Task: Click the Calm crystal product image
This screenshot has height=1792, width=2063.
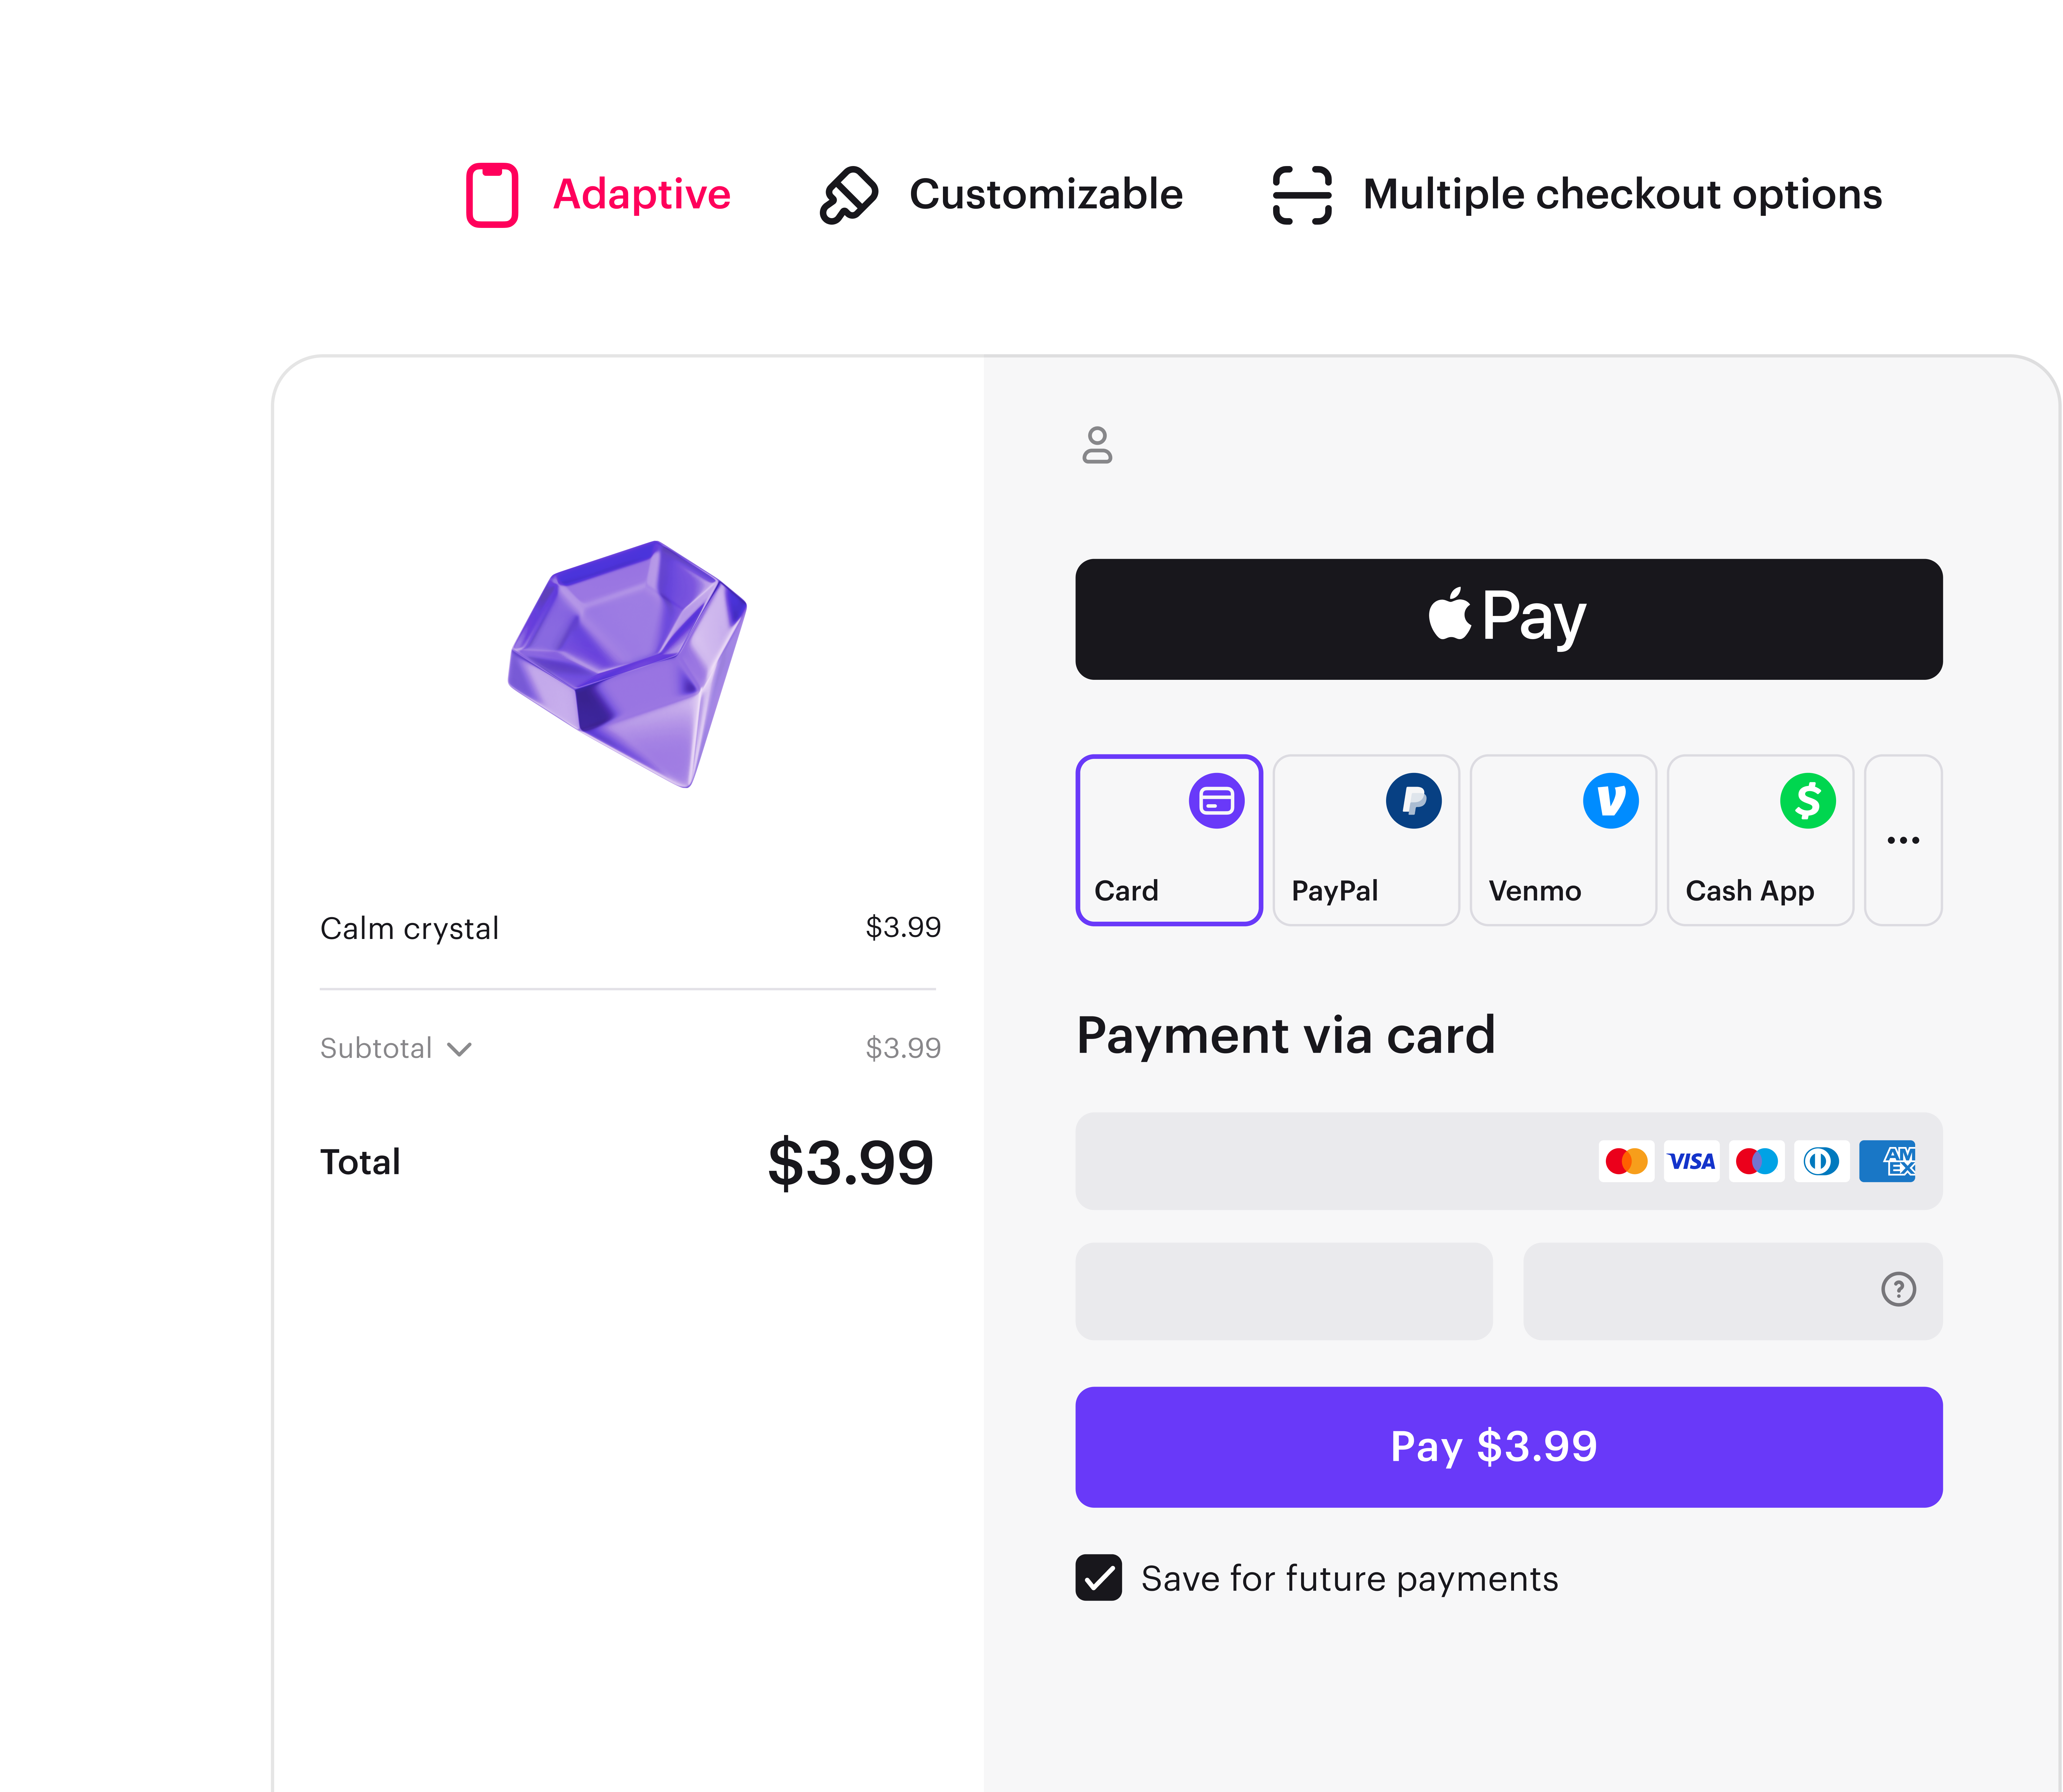Action: coord(628,664)
